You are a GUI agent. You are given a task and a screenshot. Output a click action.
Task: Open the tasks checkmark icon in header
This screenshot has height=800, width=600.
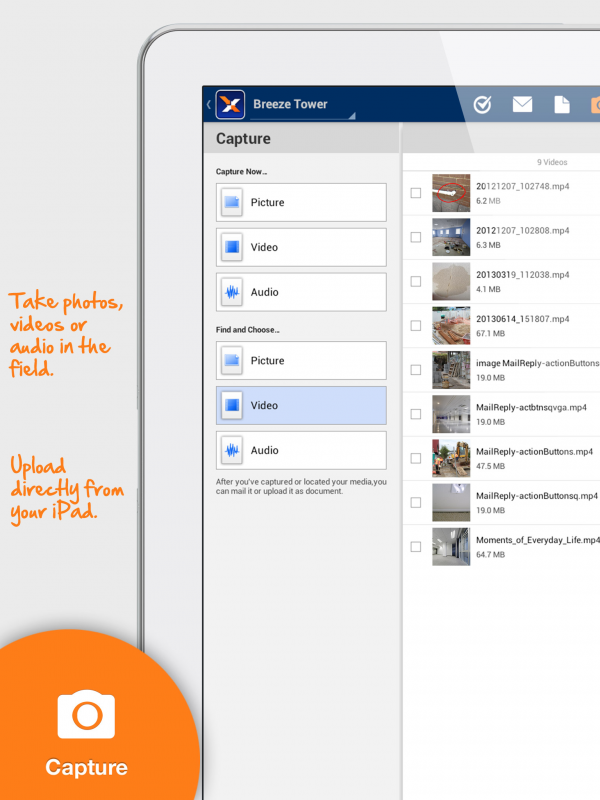pos(482,105)
